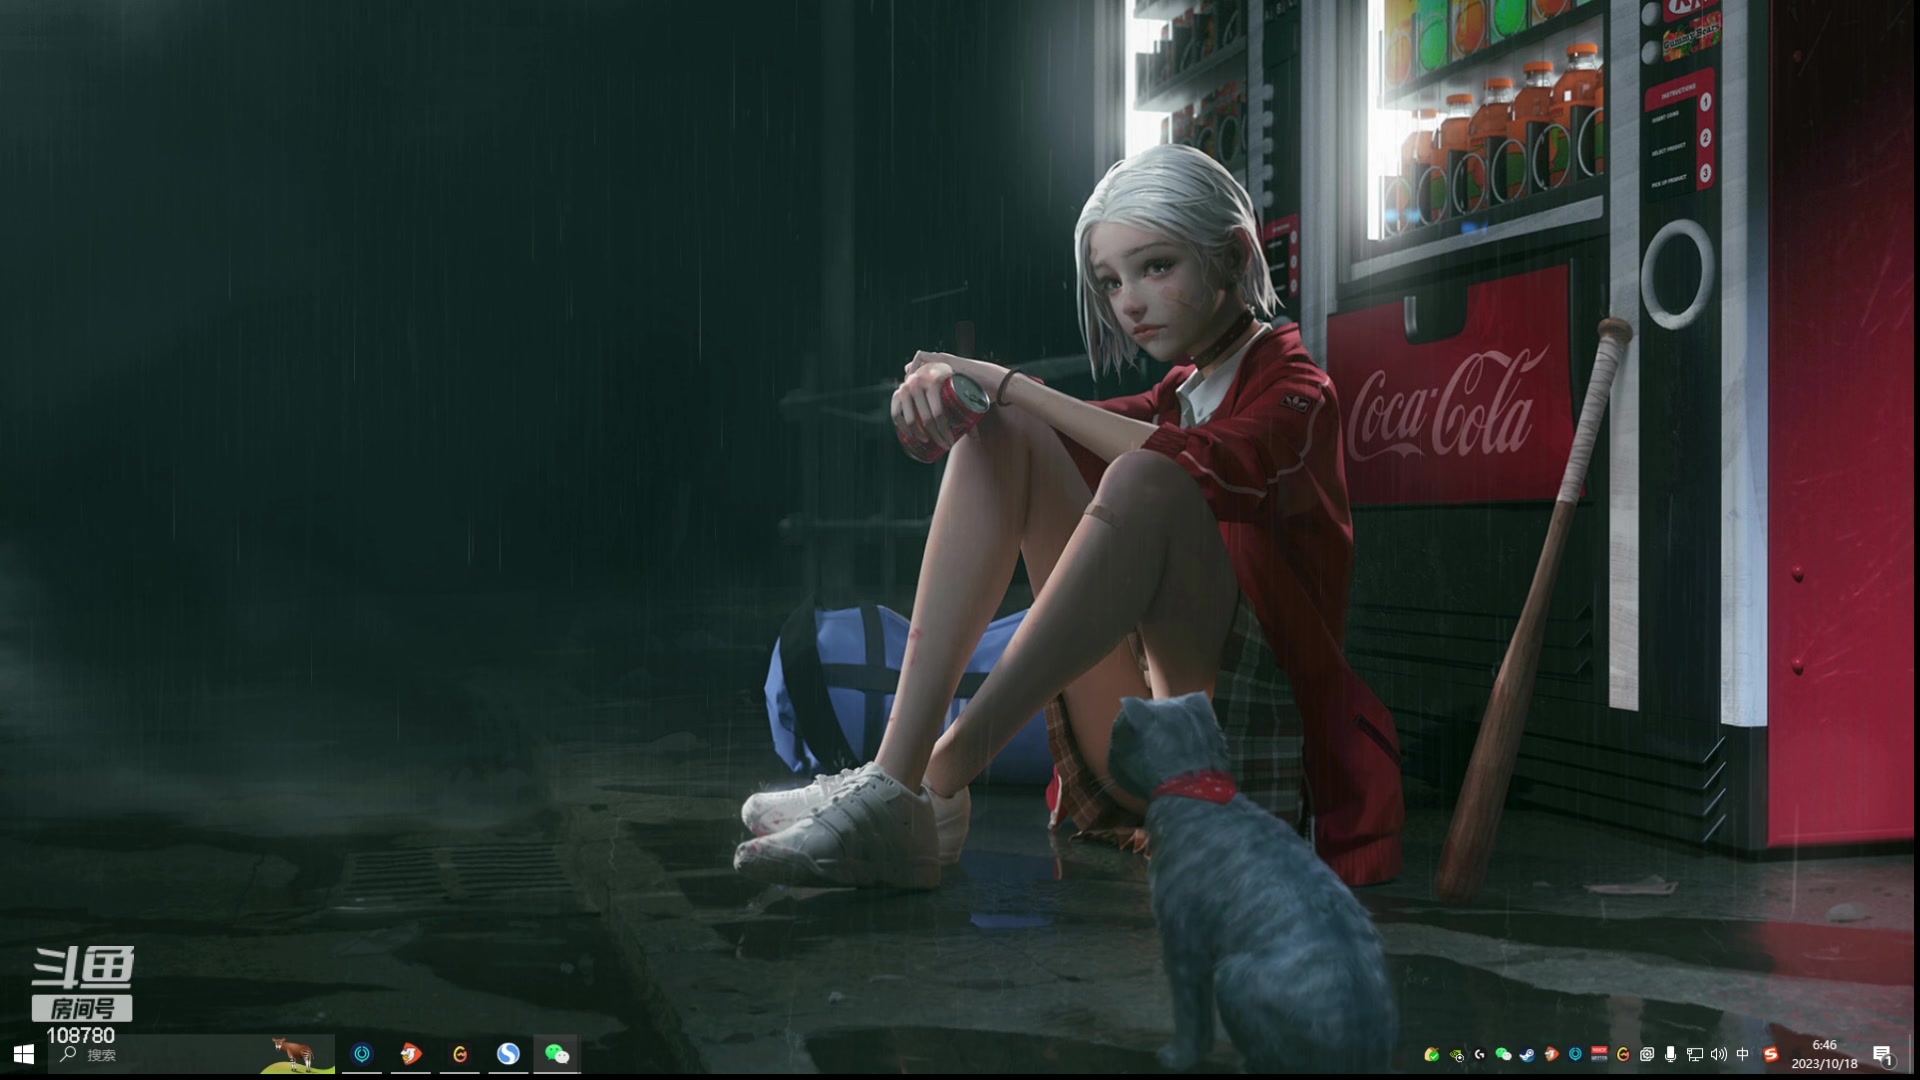This screenshot has height=1080, width=1920.
Task: Click the Steam tray icon
Action: point(1527,1054)
